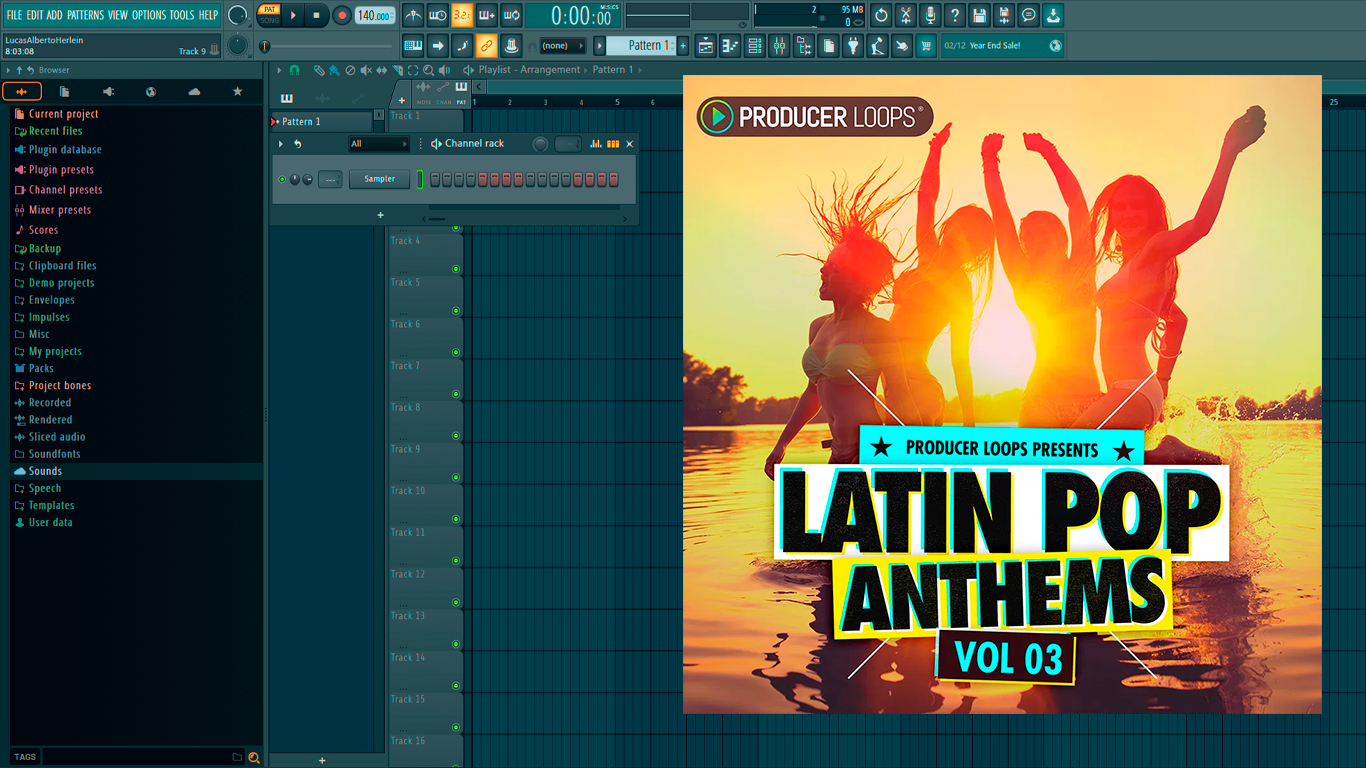Open the Playlist view icon
The width and height of the screenshot is (1366, 768).
706,45
